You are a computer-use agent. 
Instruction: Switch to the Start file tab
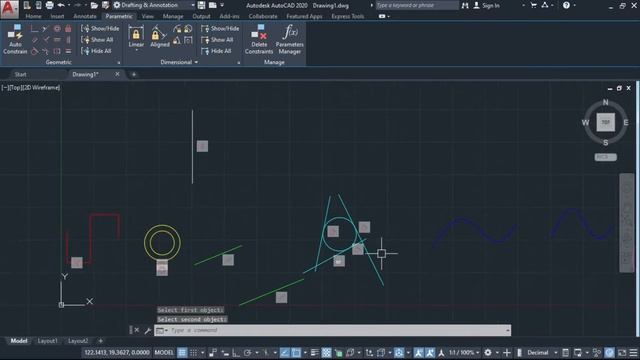tap(20, 74)
